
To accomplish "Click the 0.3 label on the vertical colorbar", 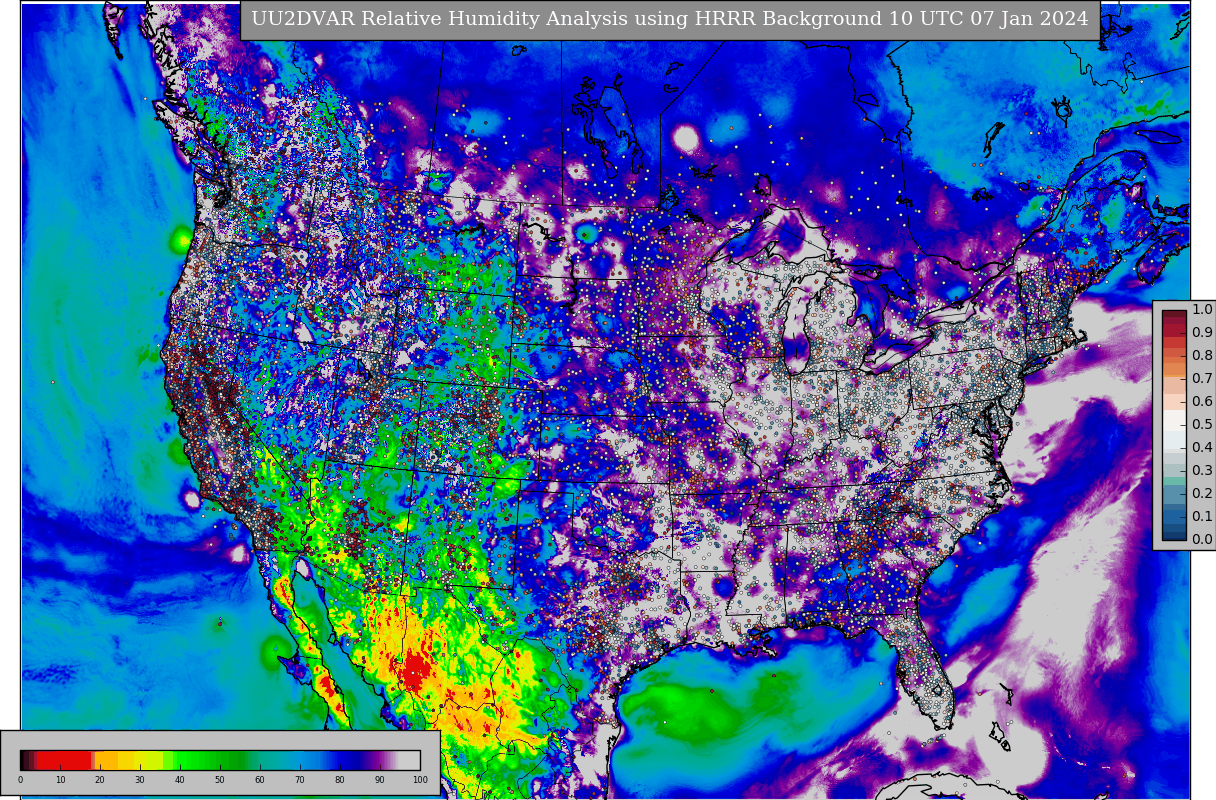I will click(x=1202, y=471).
